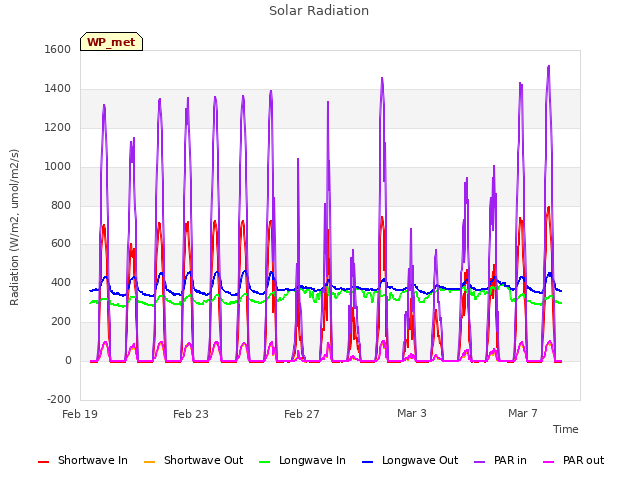Toggle the PAR in legend entry
Image resolution: width=640 pixels, height=480 pixels.
[x=500, y=460]
